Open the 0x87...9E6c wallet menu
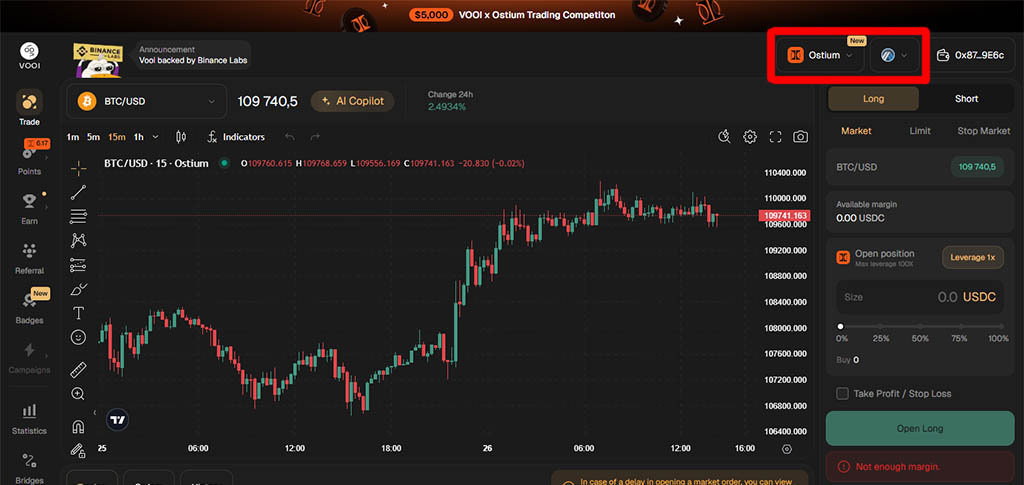 click(x=970, y=55)
